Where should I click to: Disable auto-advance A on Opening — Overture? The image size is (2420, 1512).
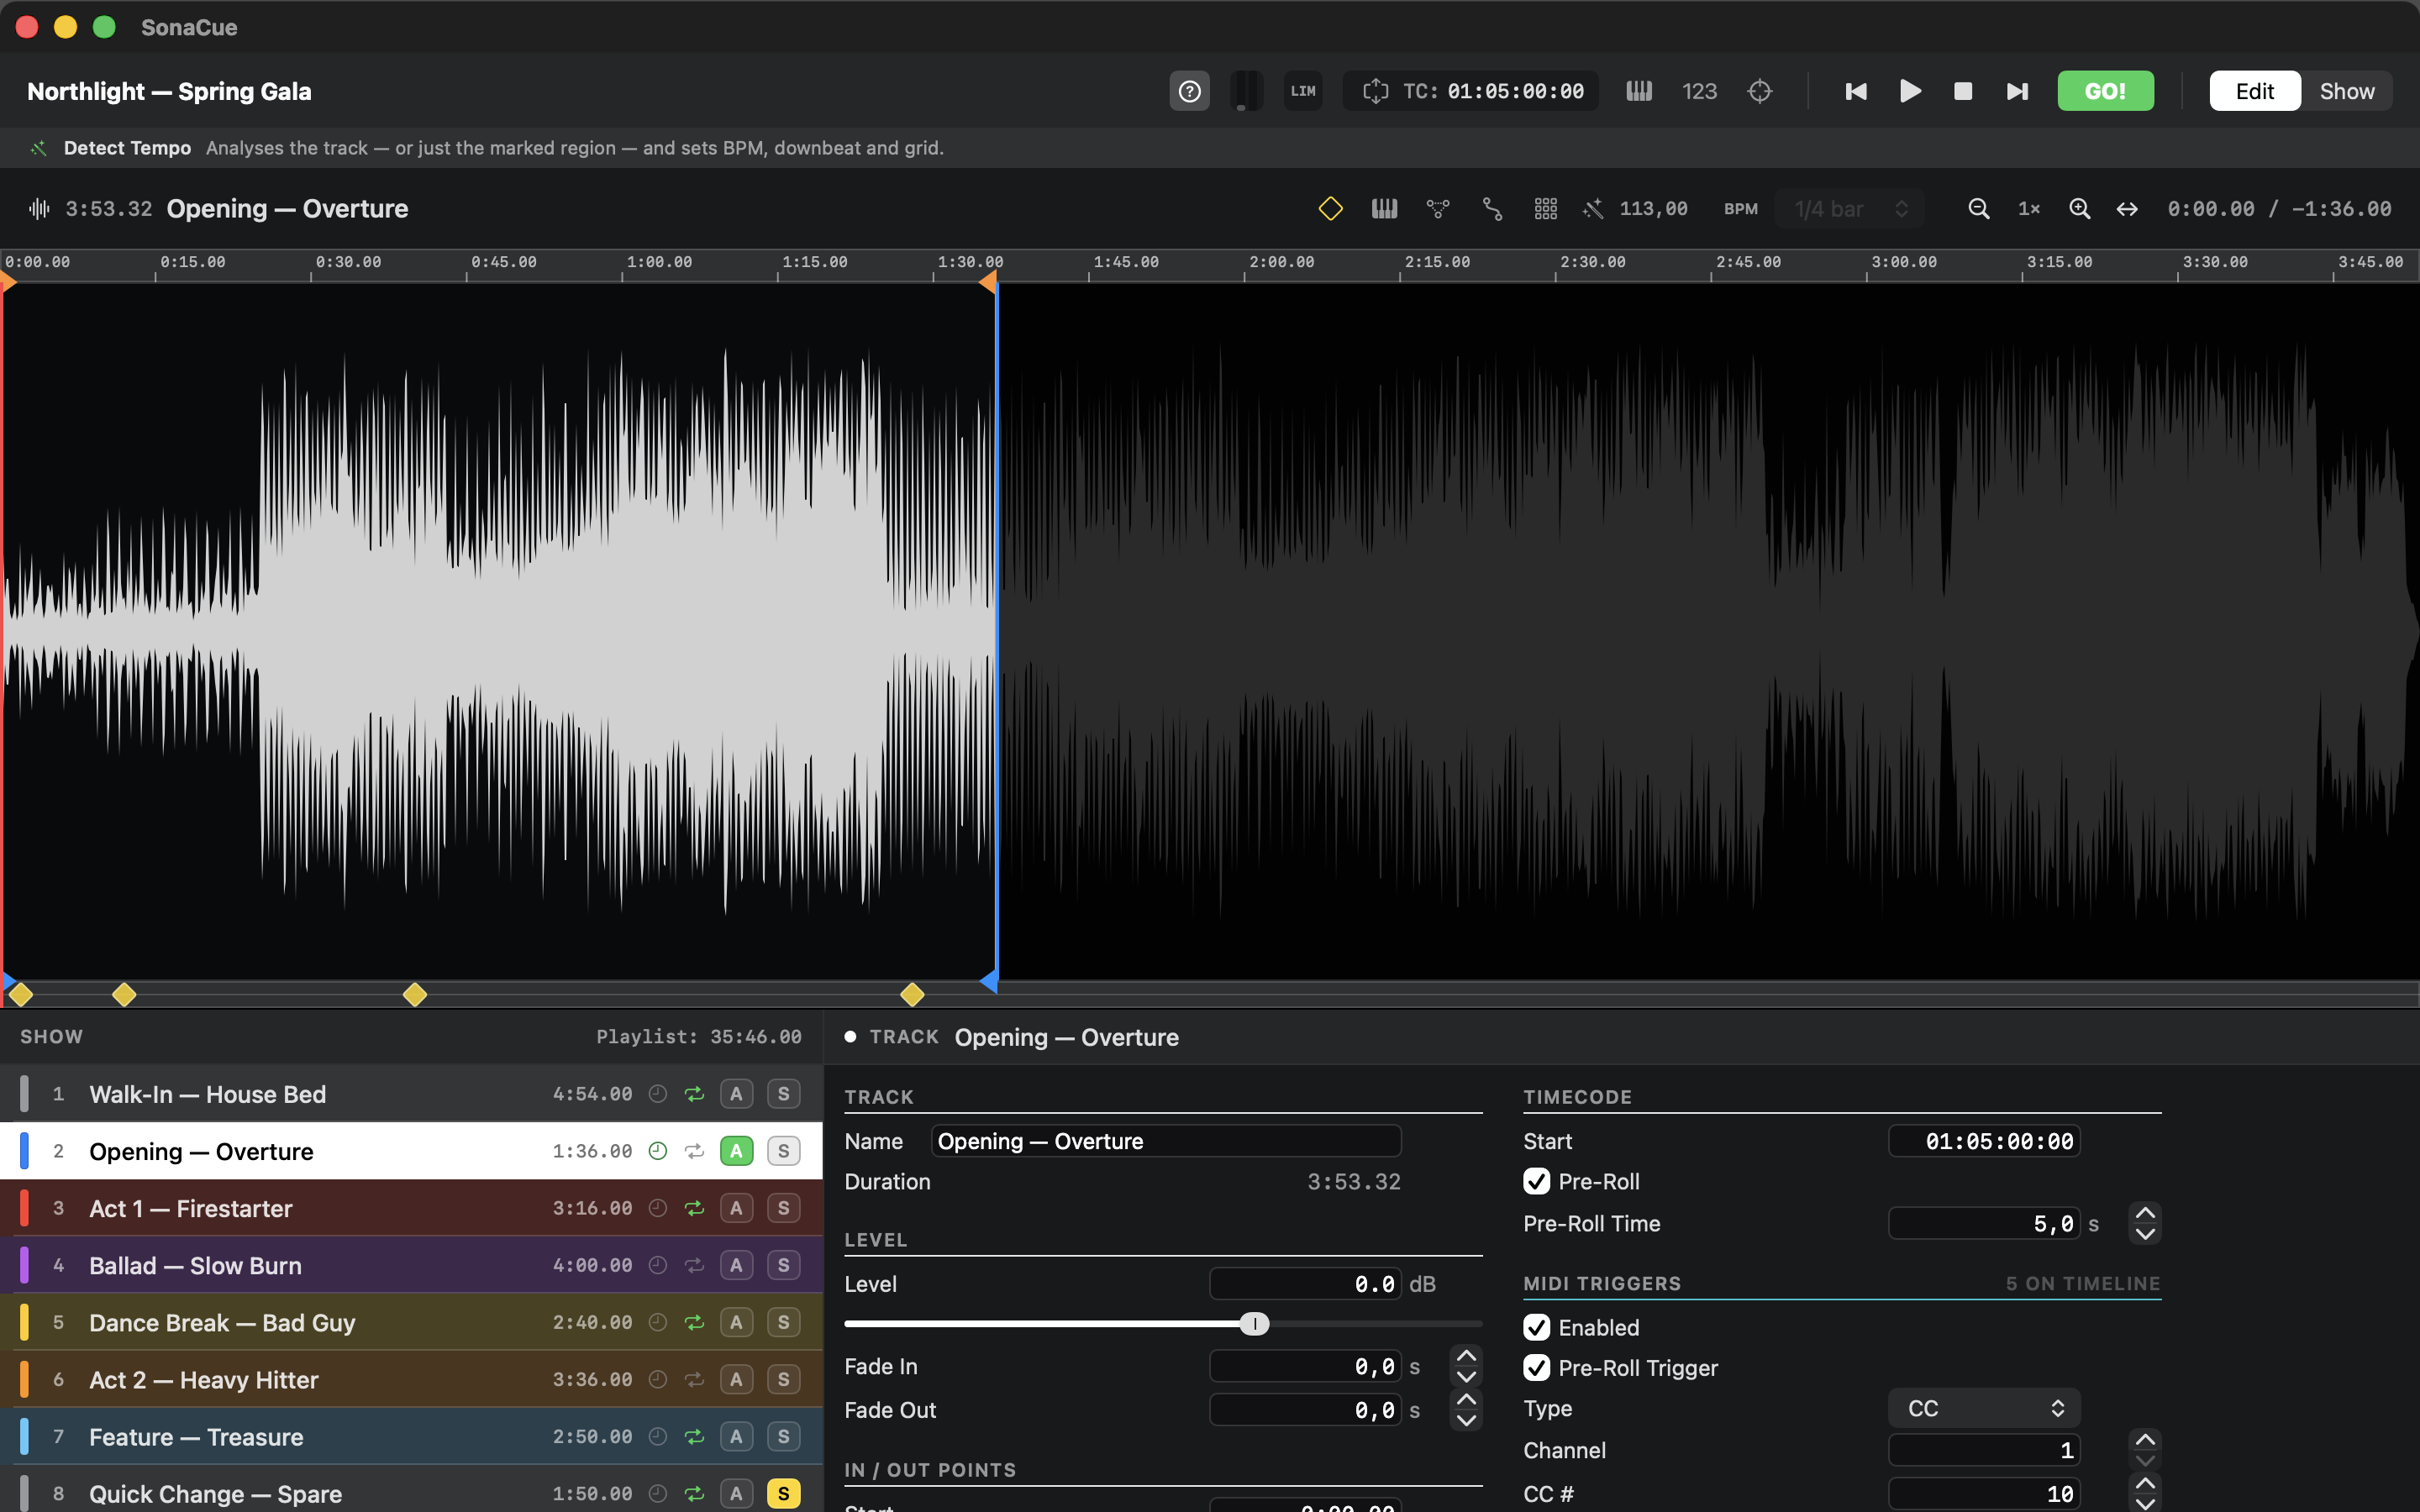click(x=736, y=1151)
